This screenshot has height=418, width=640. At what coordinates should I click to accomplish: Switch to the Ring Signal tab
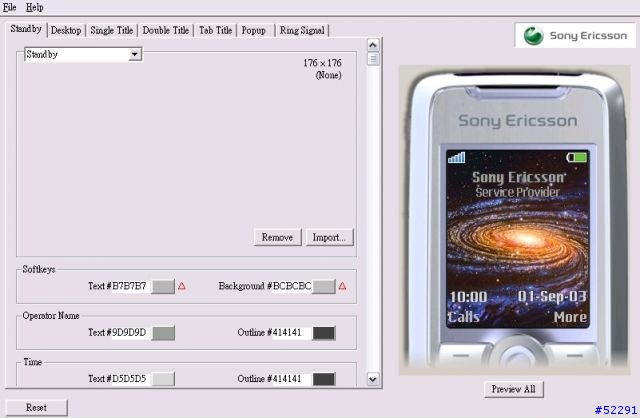tap(302, 30)
